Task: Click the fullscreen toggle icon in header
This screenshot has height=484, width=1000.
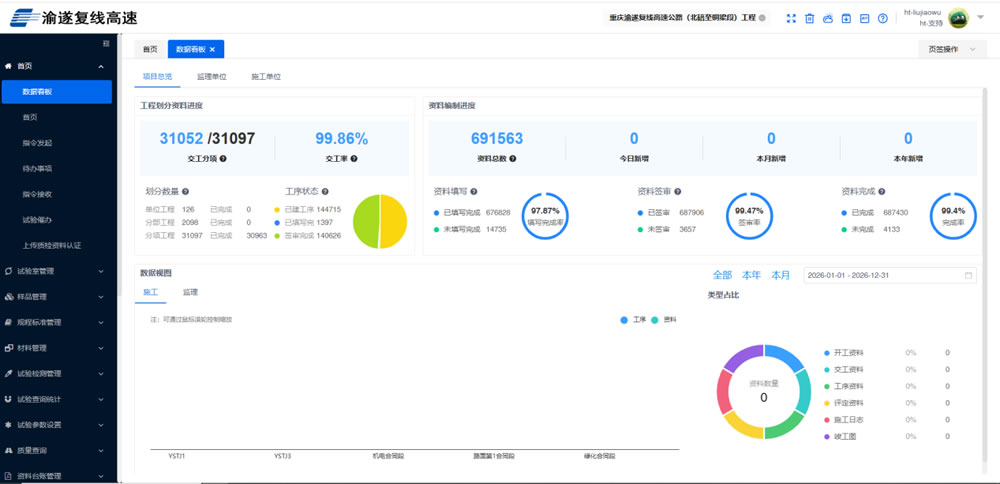Action: click(791, 18)
